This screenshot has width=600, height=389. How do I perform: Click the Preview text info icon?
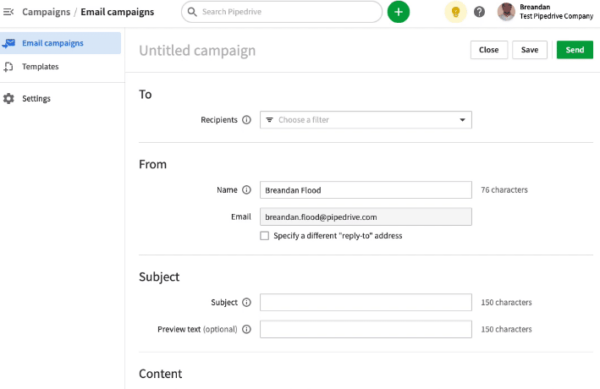tap(247, 329)
